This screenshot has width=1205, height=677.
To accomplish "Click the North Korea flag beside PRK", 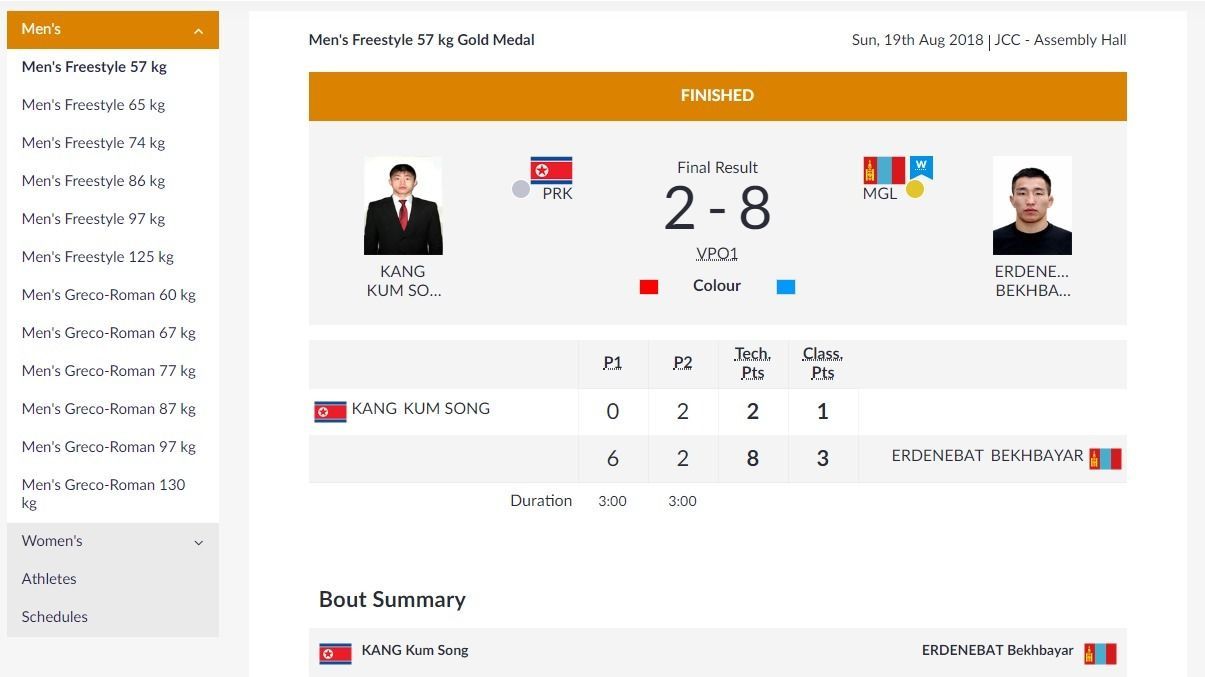I will pos(551,170).
